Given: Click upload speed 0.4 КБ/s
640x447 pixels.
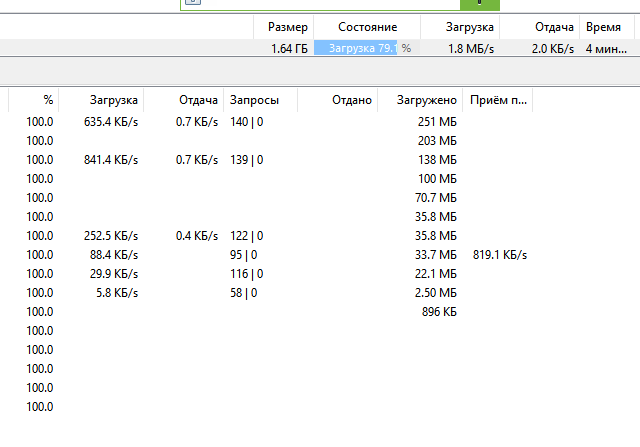Looking at the screenshot, I should click(197, 236).
